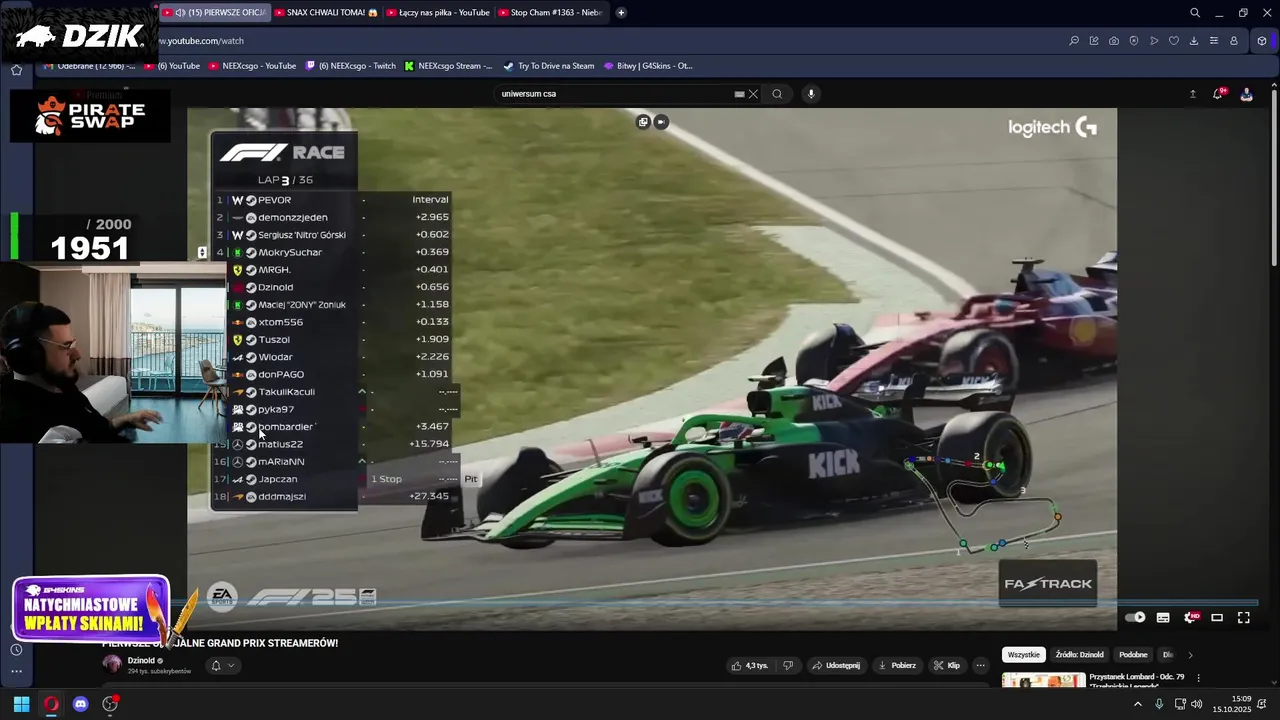The width and height of the screenshot is (1280, 720).
Task: Select the Wszystkie filter chip
Action: (1024, 655)
